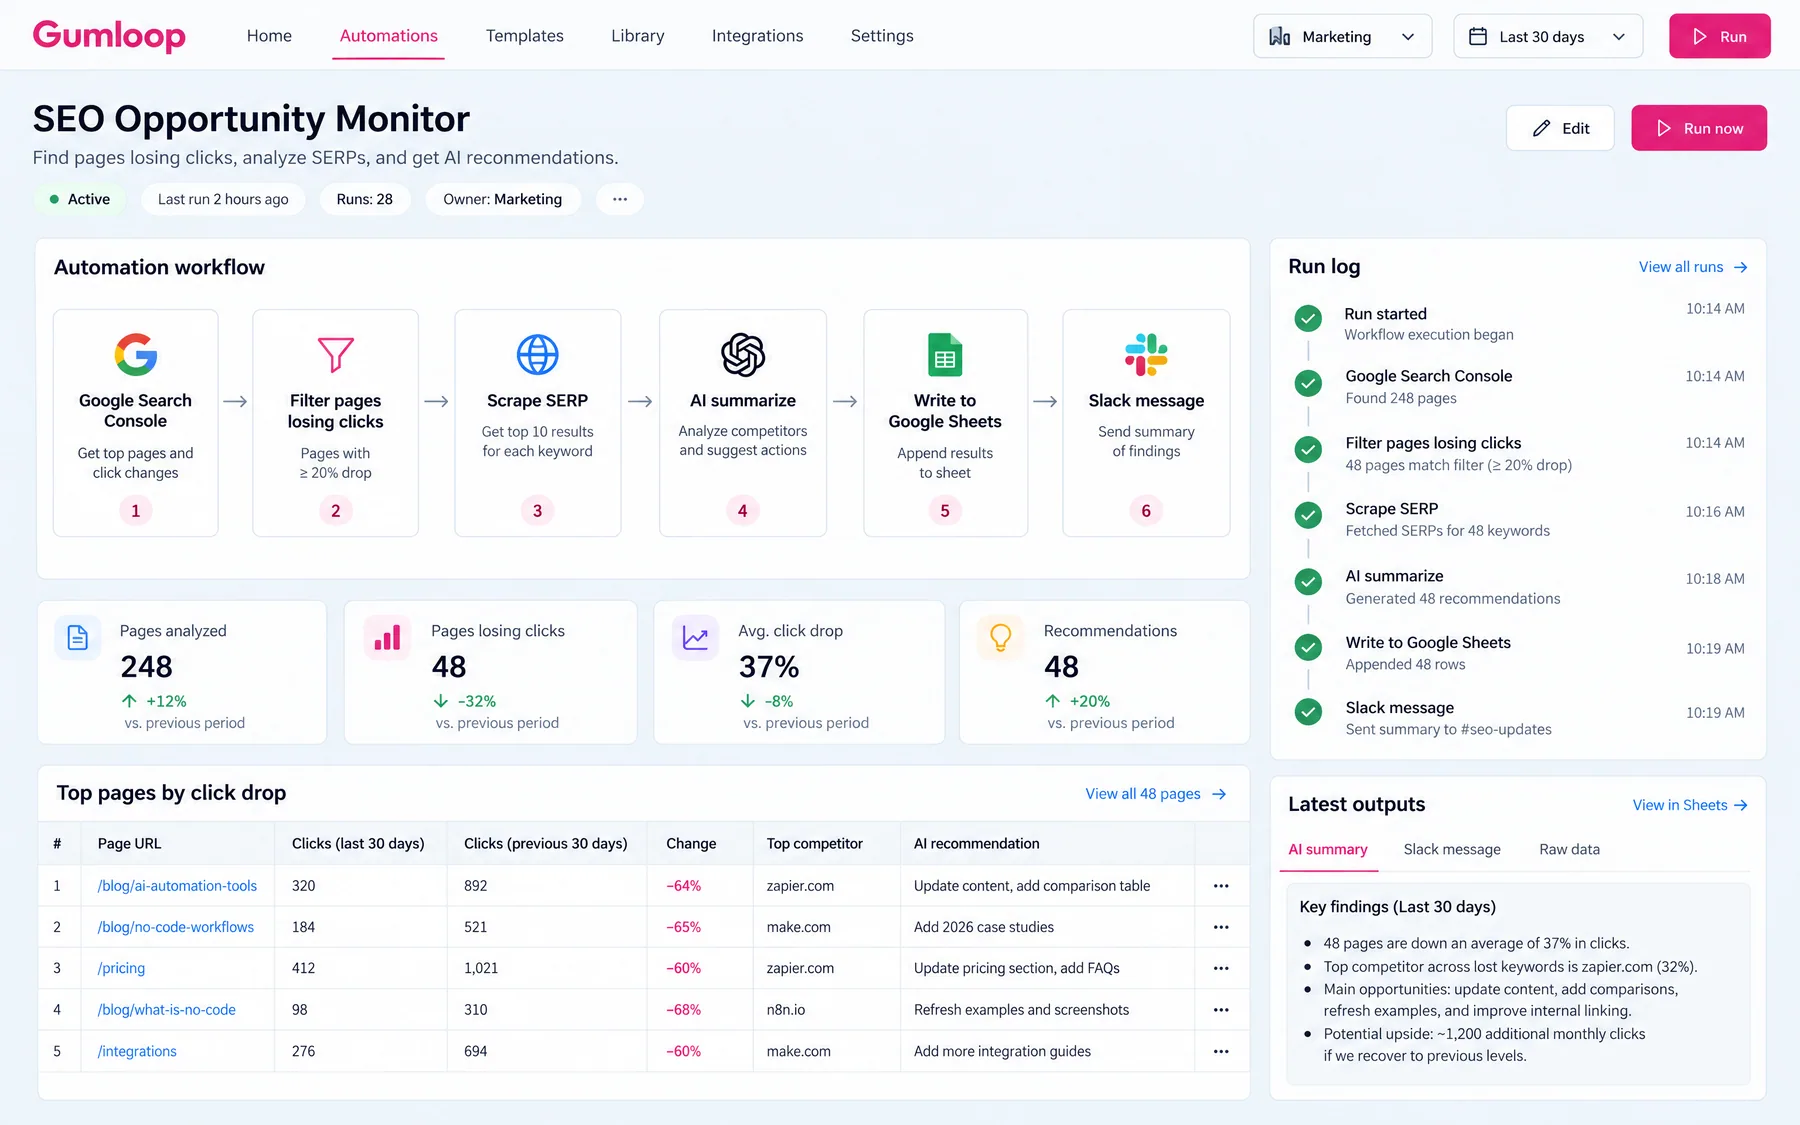Open the Settings menu item

pyautogui.click(x=882, y=36)
